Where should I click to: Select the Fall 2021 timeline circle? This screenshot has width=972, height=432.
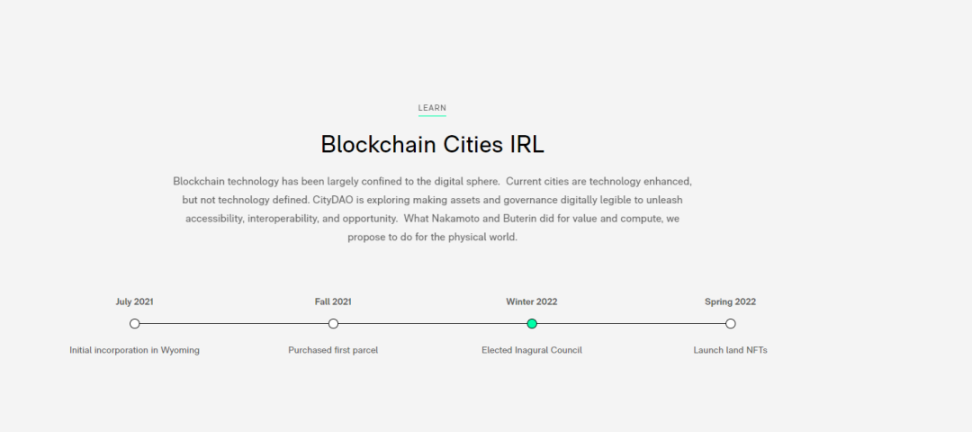pos(333,324)
